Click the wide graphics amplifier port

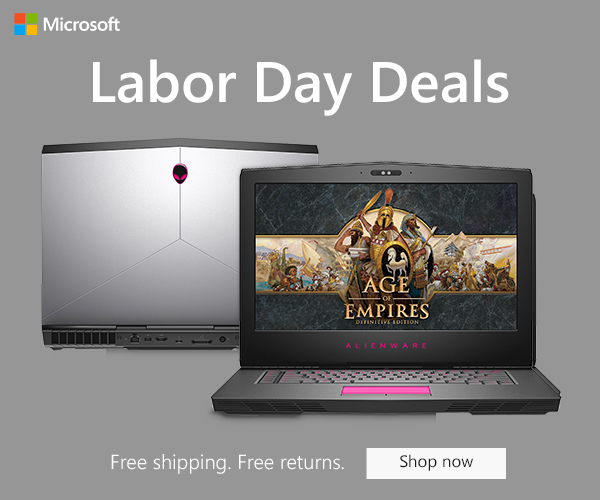pos(202,340)
